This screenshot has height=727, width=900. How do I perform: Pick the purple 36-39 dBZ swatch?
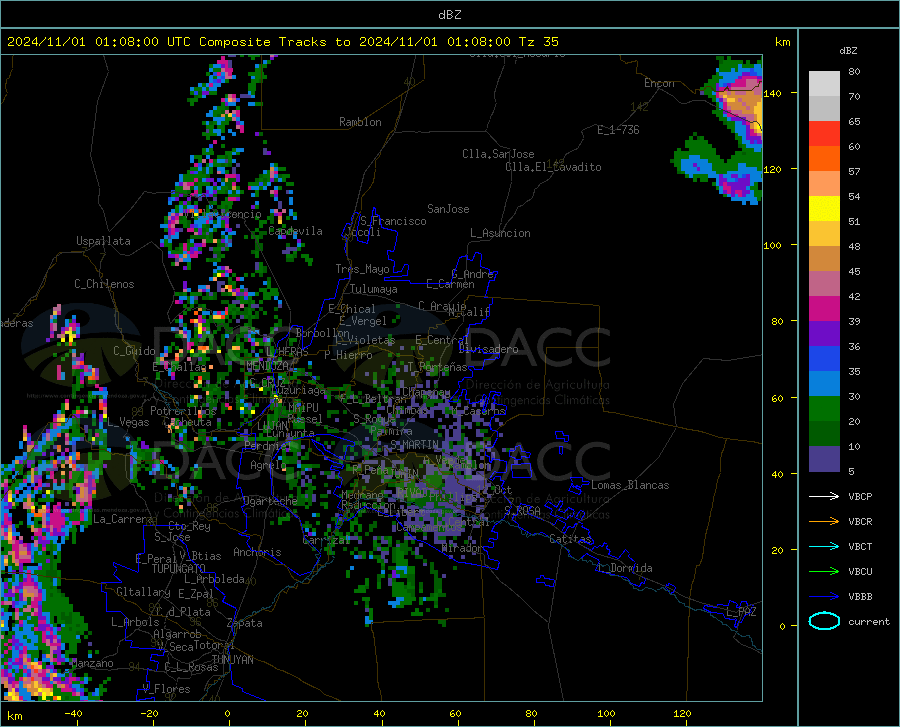click(x=824, y=333)
